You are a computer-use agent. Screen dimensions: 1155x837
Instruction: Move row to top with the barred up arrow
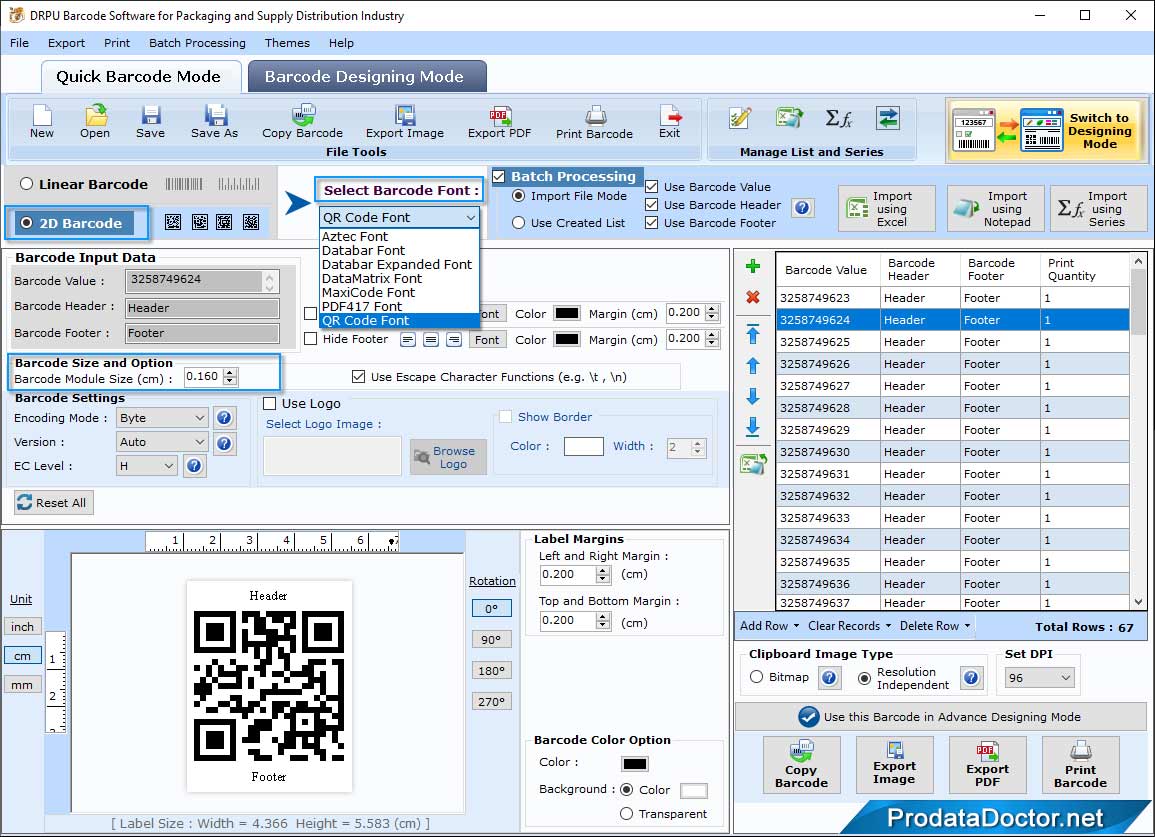click(x=753, y=334)
